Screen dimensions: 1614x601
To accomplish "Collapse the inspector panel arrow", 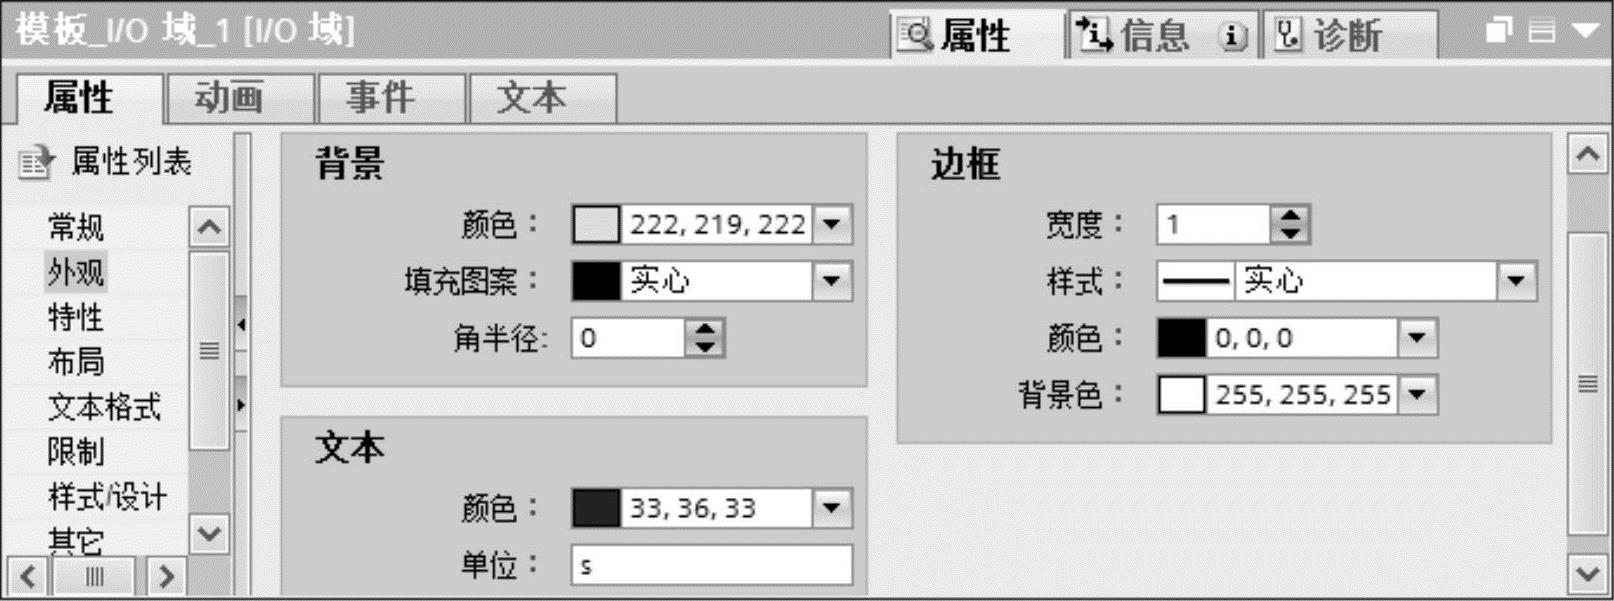I will (x=1586, y=31).
